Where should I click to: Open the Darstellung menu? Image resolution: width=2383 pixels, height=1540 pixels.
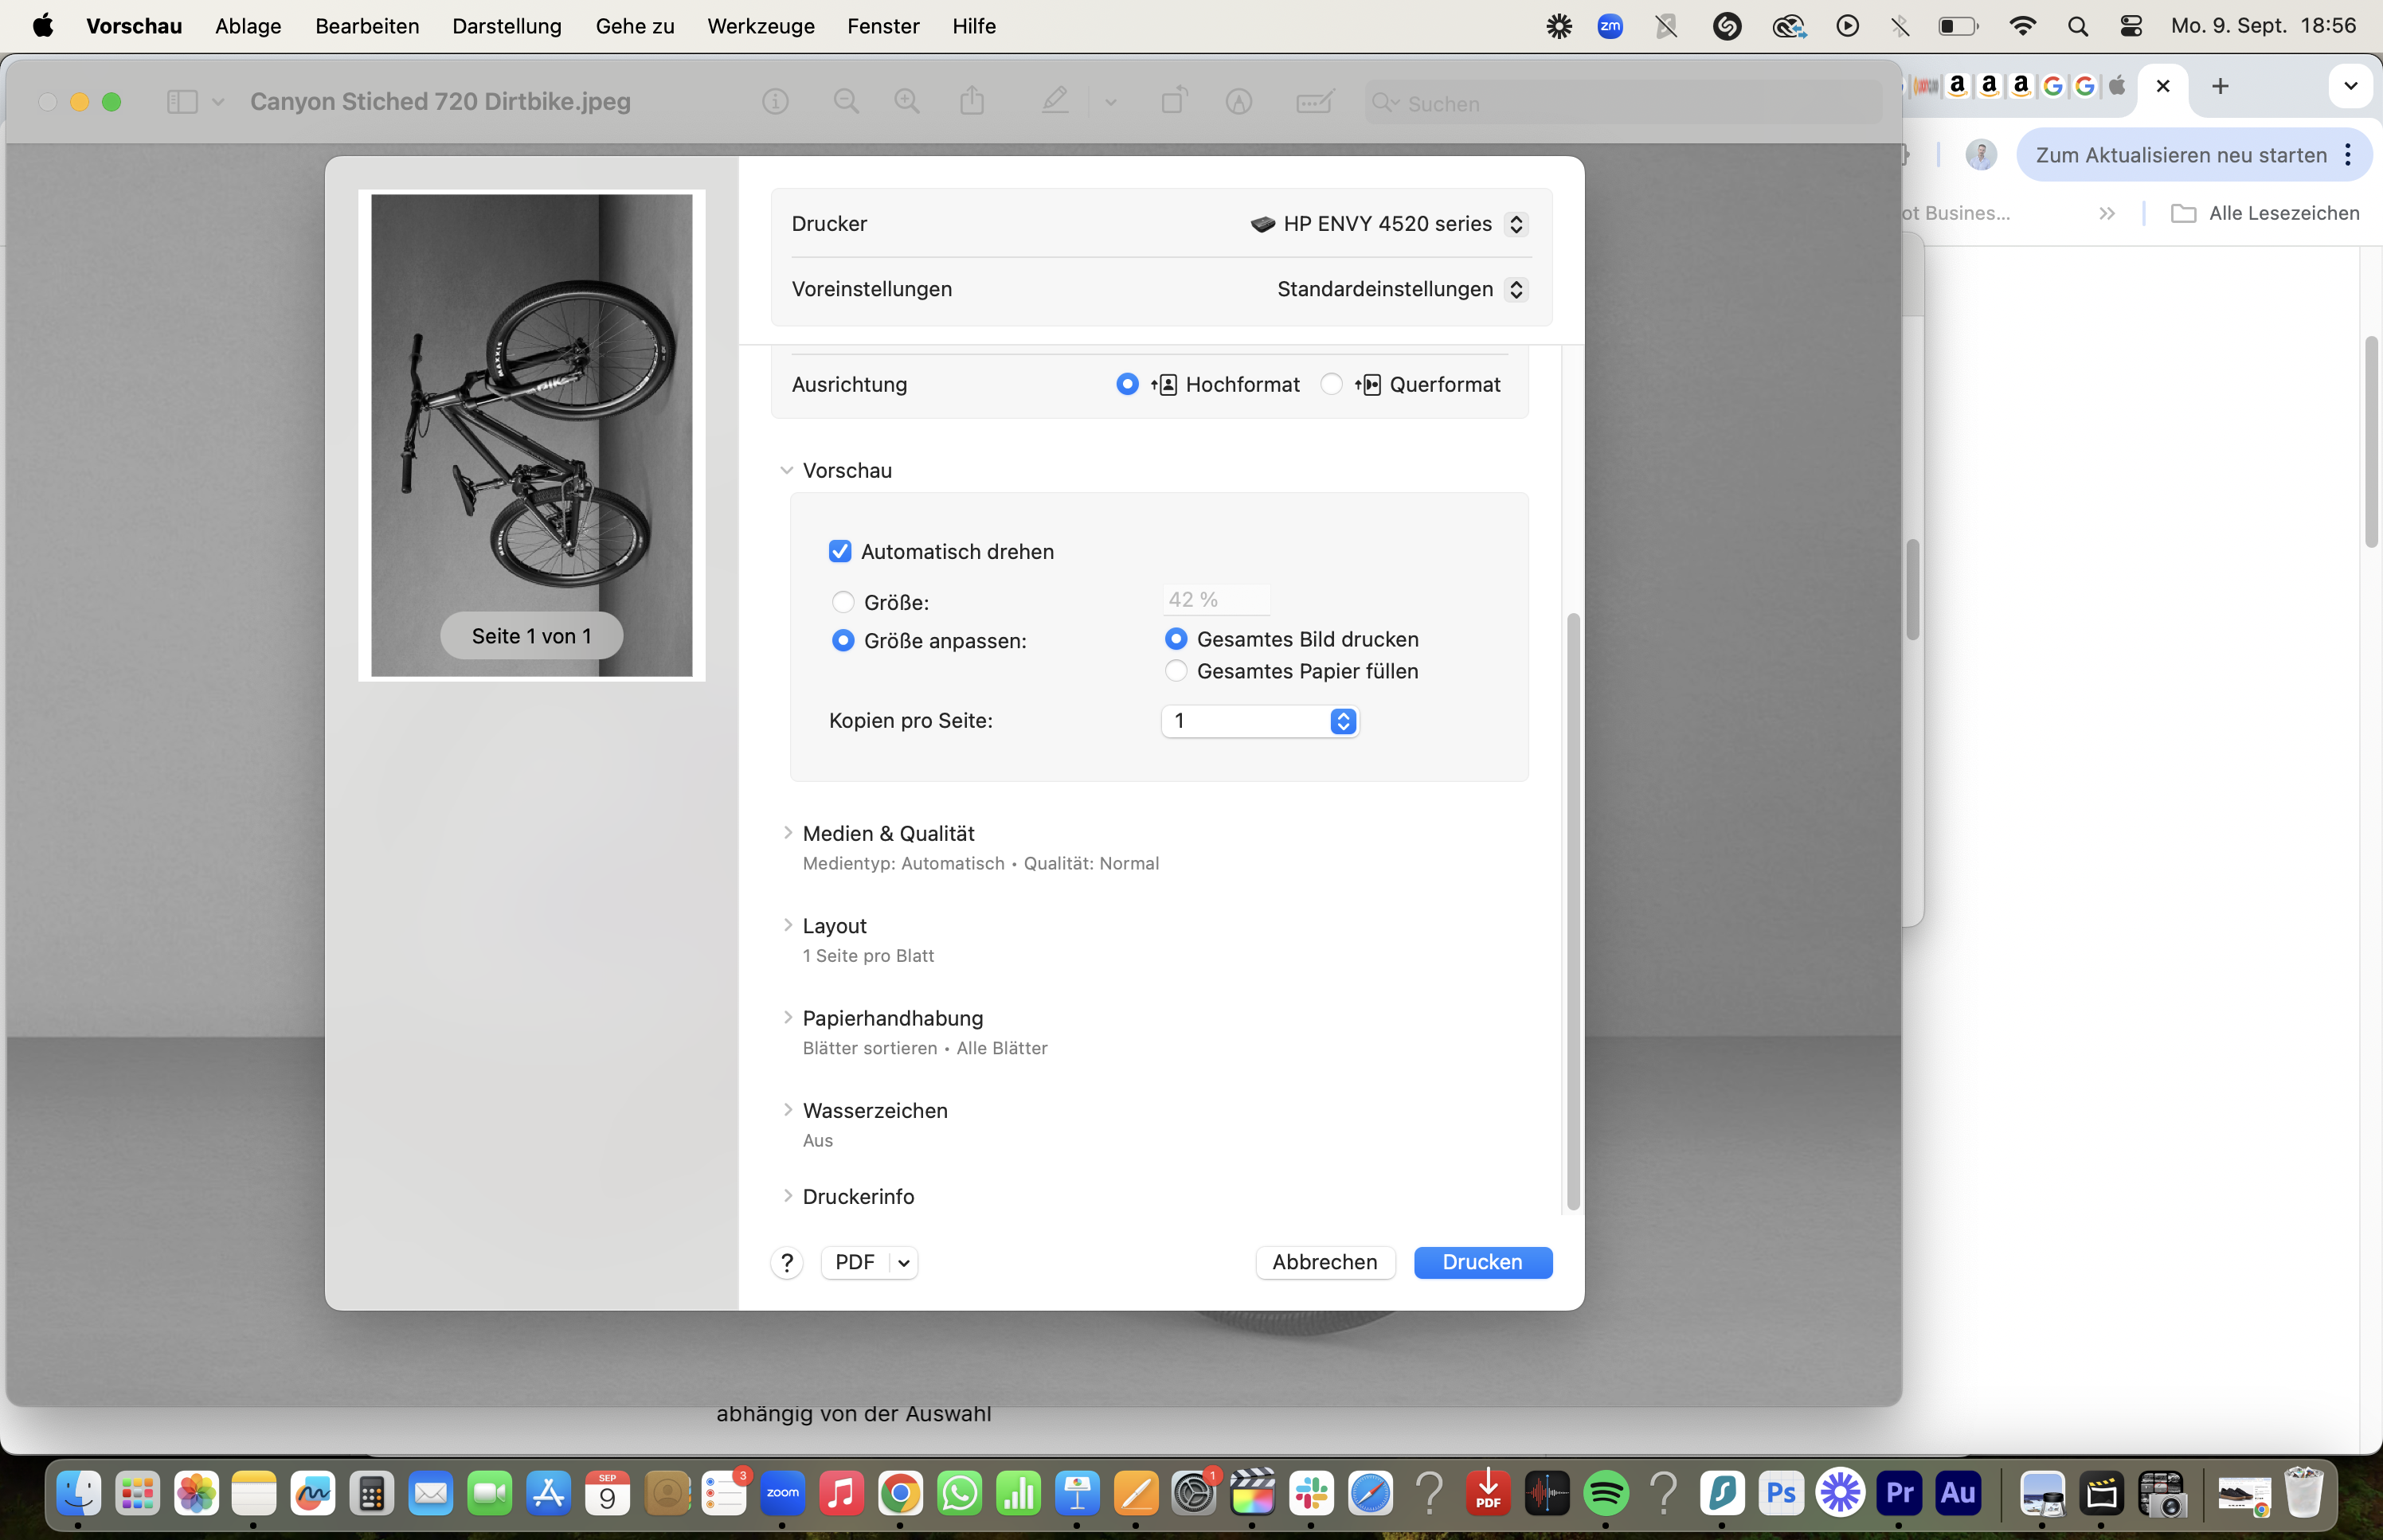pos(506,26)
